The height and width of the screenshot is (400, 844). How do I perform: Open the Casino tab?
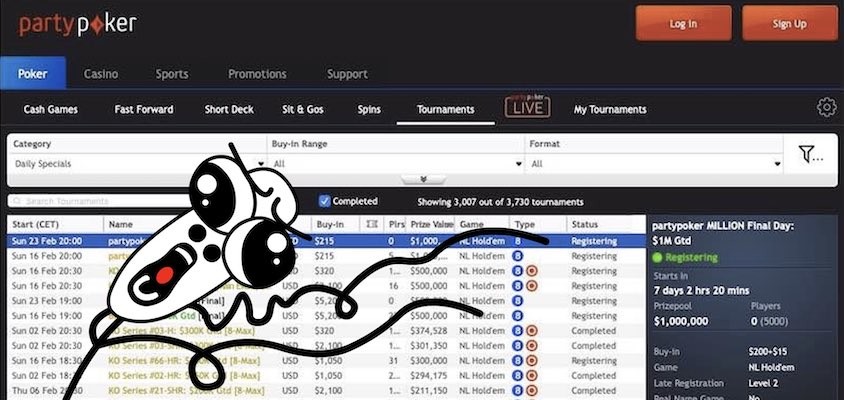[x=101, y=74]
